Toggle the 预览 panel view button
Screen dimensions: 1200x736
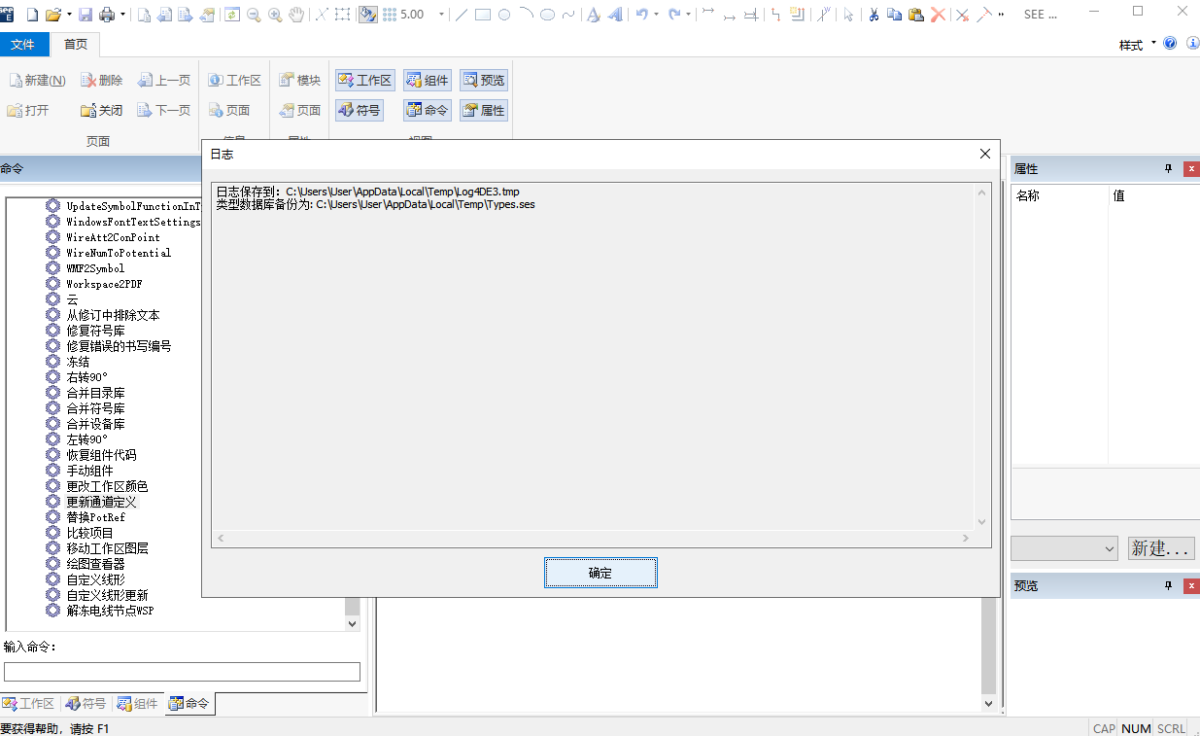pyautogui.click(x=484, y=80)
